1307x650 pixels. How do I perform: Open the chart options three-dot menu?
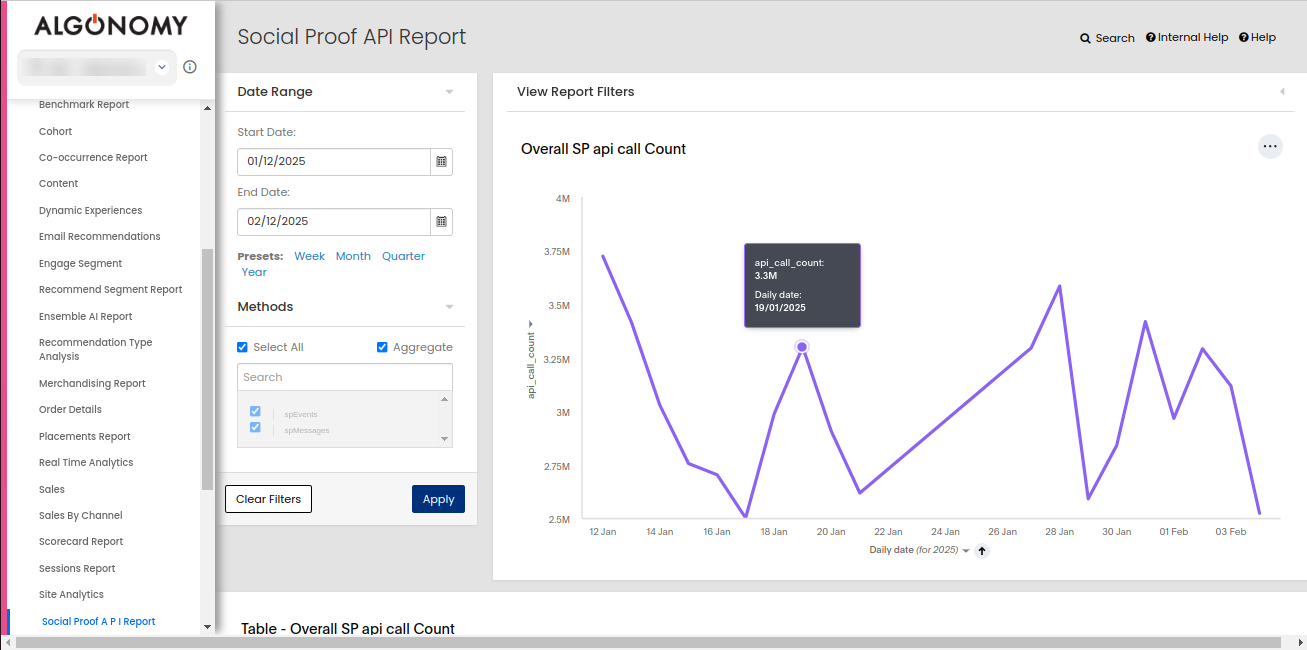1270,146
